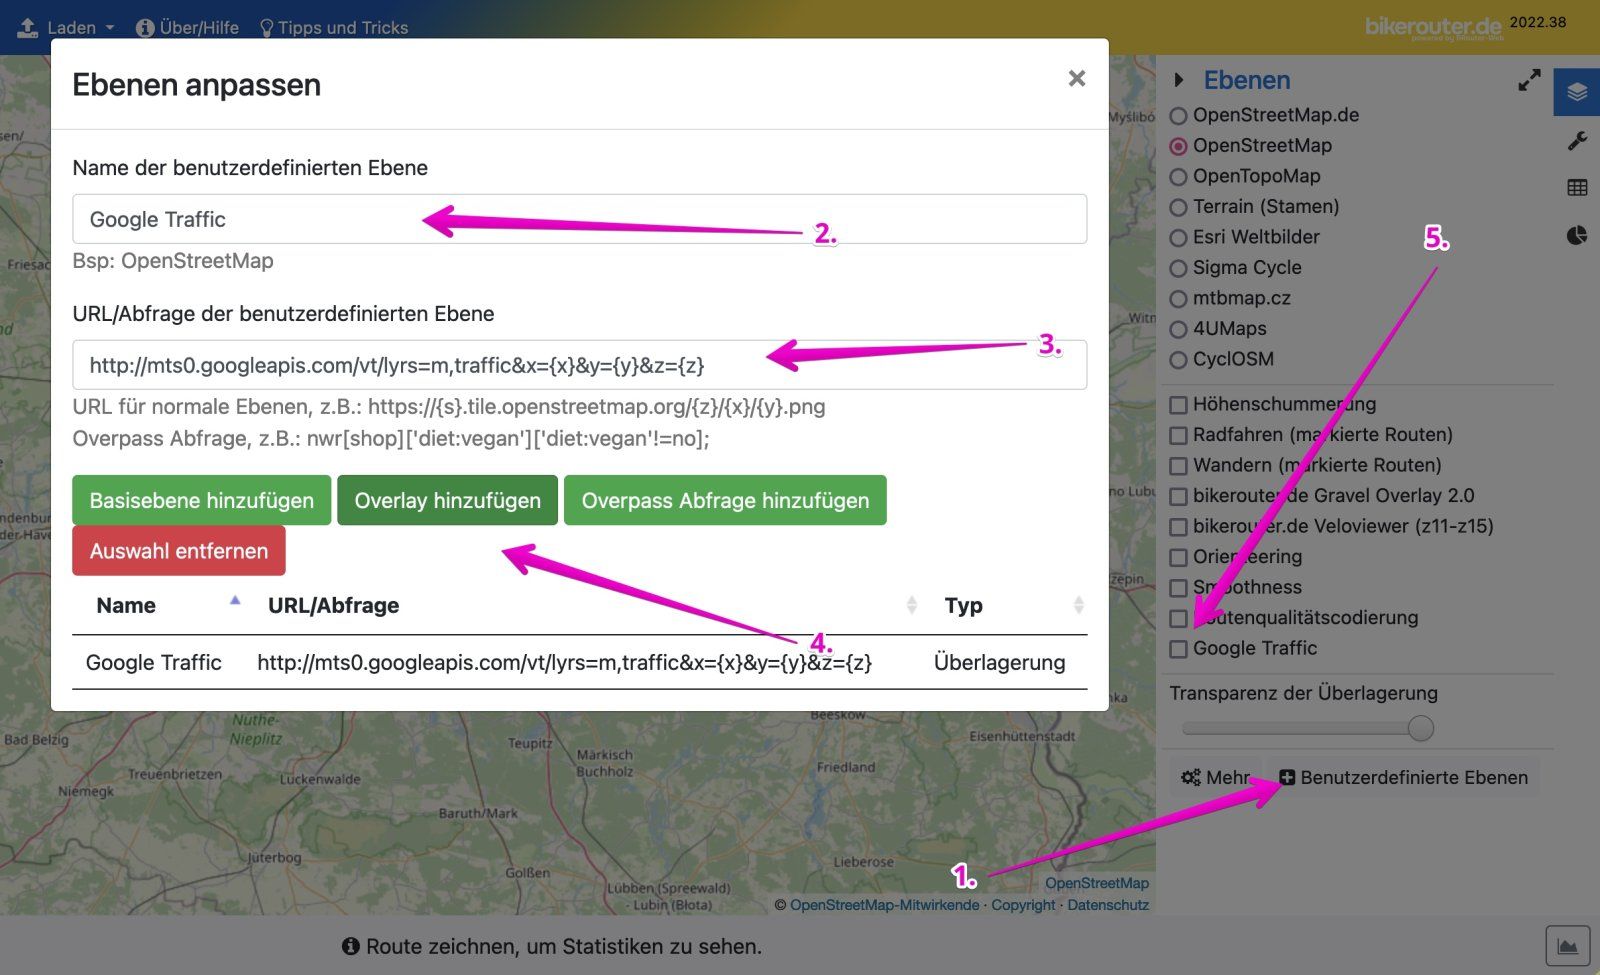Open the table data list icon

click(1576, 188)
